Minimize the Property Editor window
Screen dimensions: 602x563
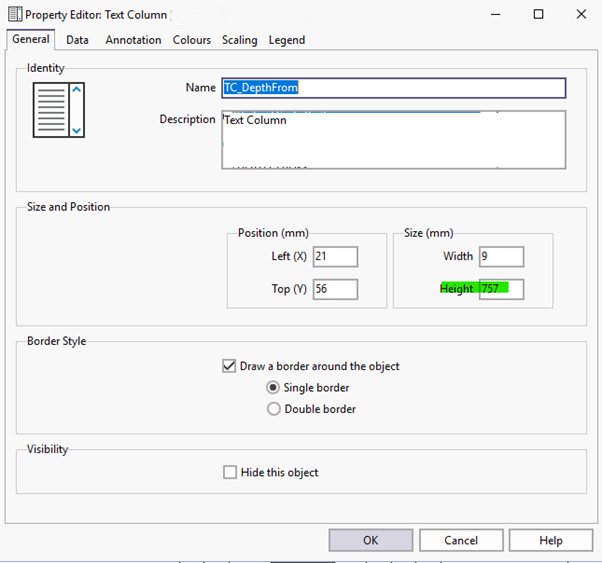click(495, 15)
